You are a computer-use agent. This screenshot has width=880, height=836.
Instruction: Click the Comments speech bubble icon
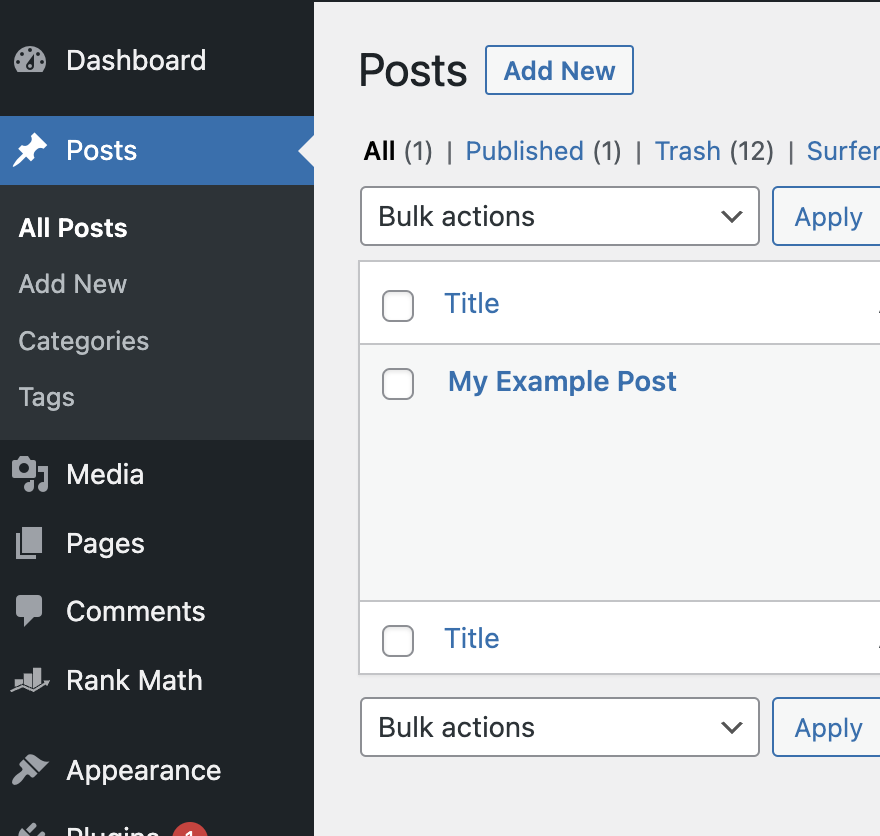pyautogui.click(x=30, y=611)
